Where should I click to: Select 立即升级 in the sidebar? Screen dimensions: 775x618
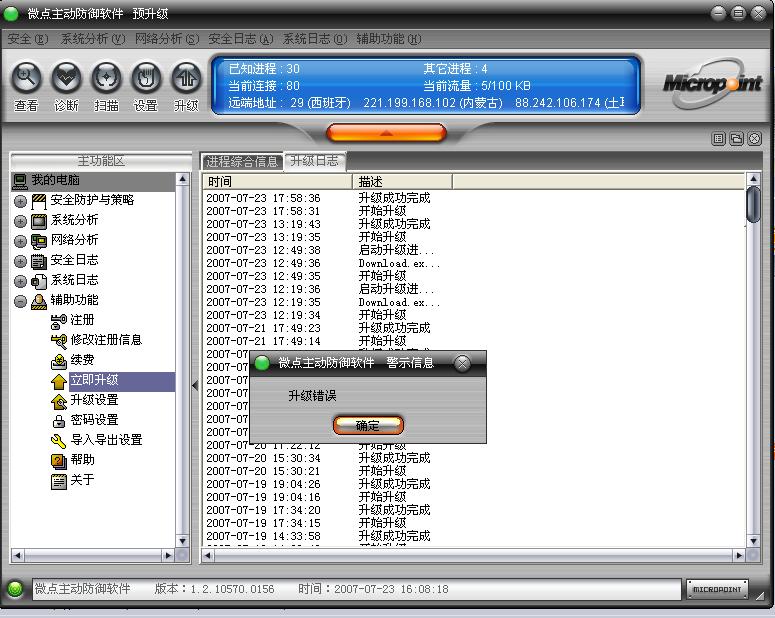tap(94, 381)
